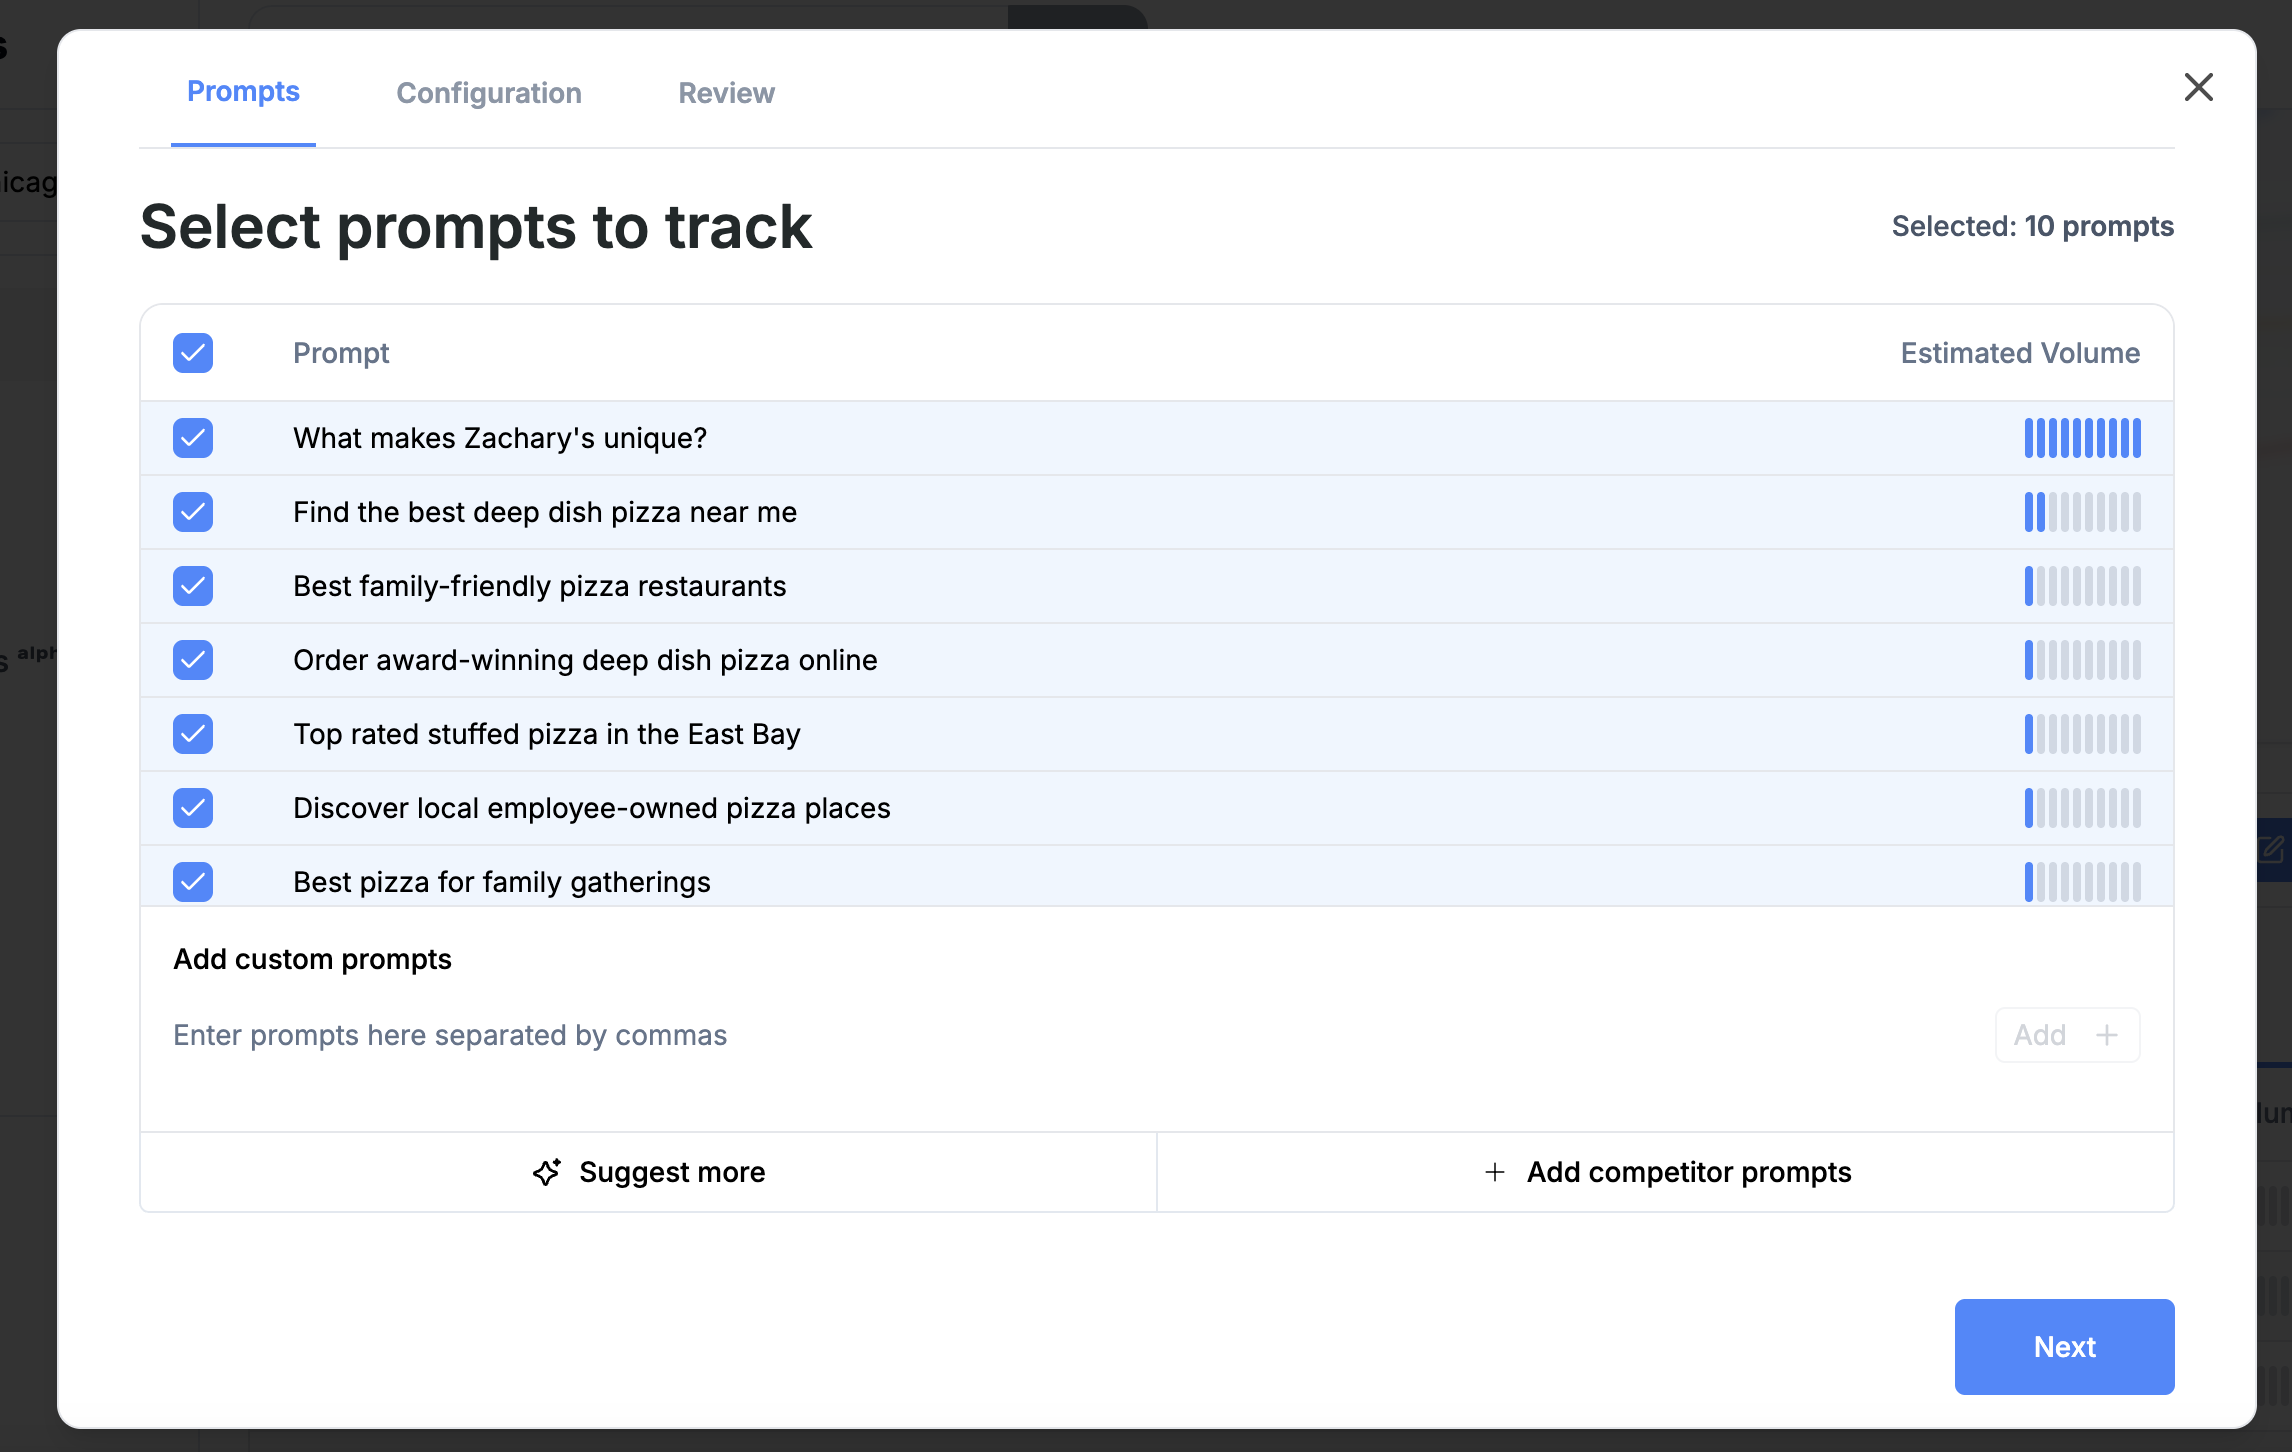
Task: Click the sparkle icon beside Suggest more
Action: [547, 1172]
